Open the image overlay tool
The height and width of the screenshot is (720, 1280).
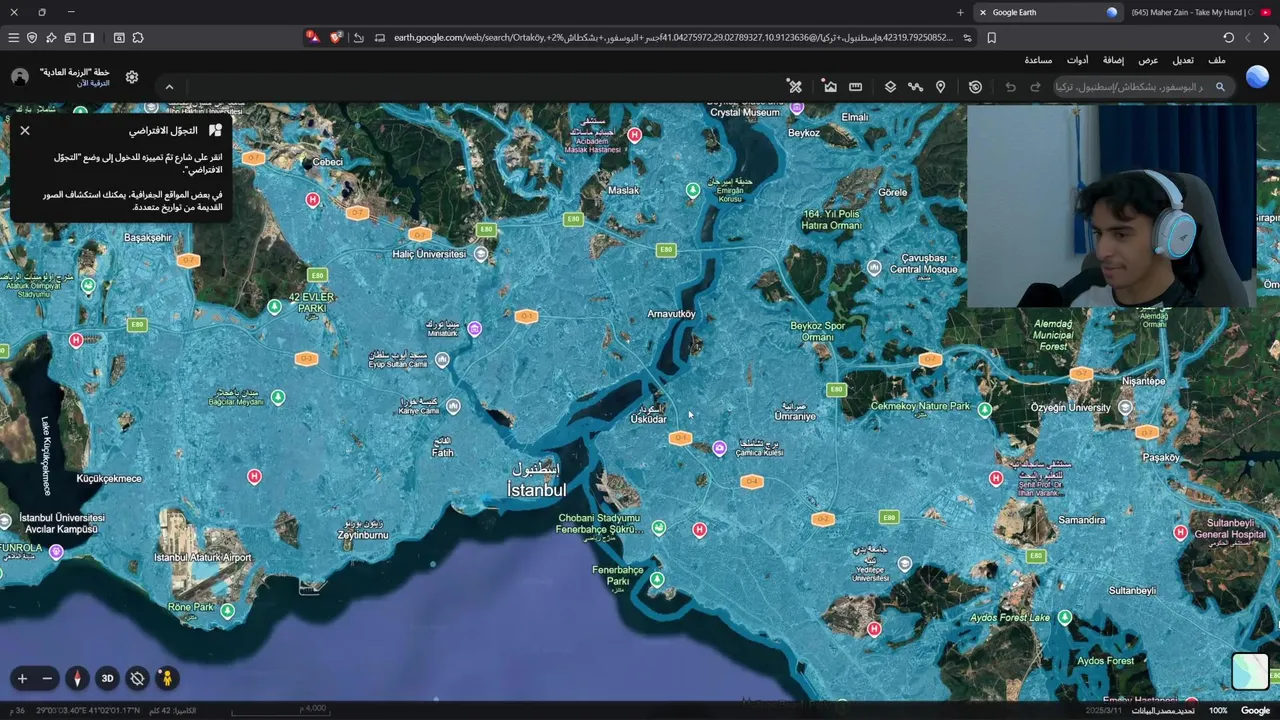[x=830, y=87]
